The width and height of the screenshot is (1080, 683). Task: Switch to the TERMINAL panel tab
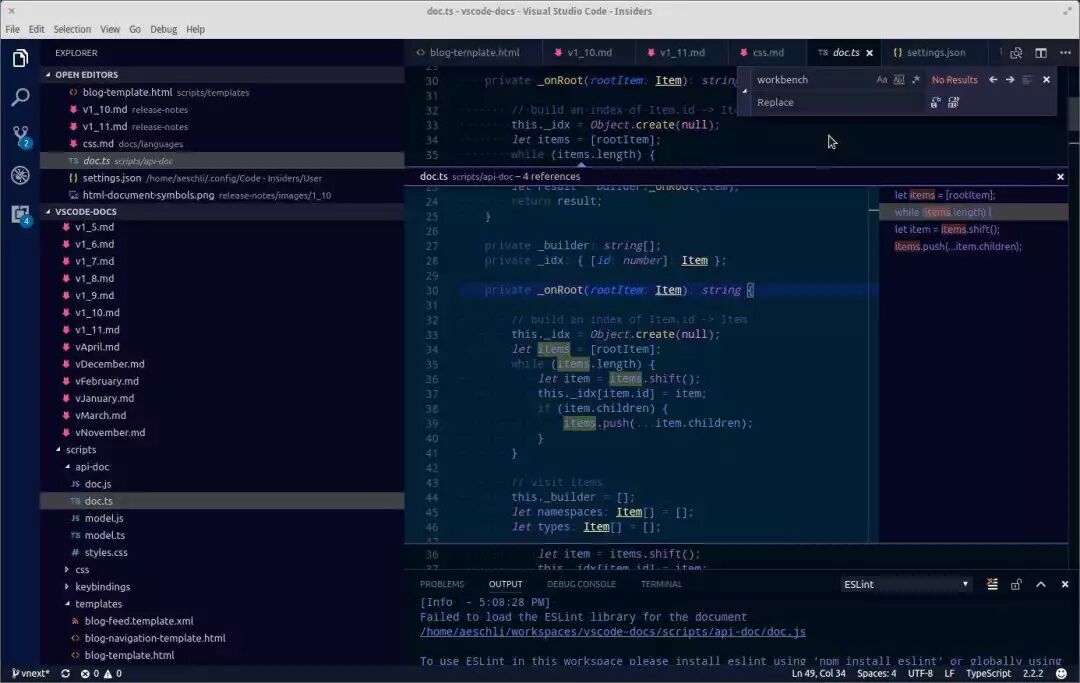[660, 583]
